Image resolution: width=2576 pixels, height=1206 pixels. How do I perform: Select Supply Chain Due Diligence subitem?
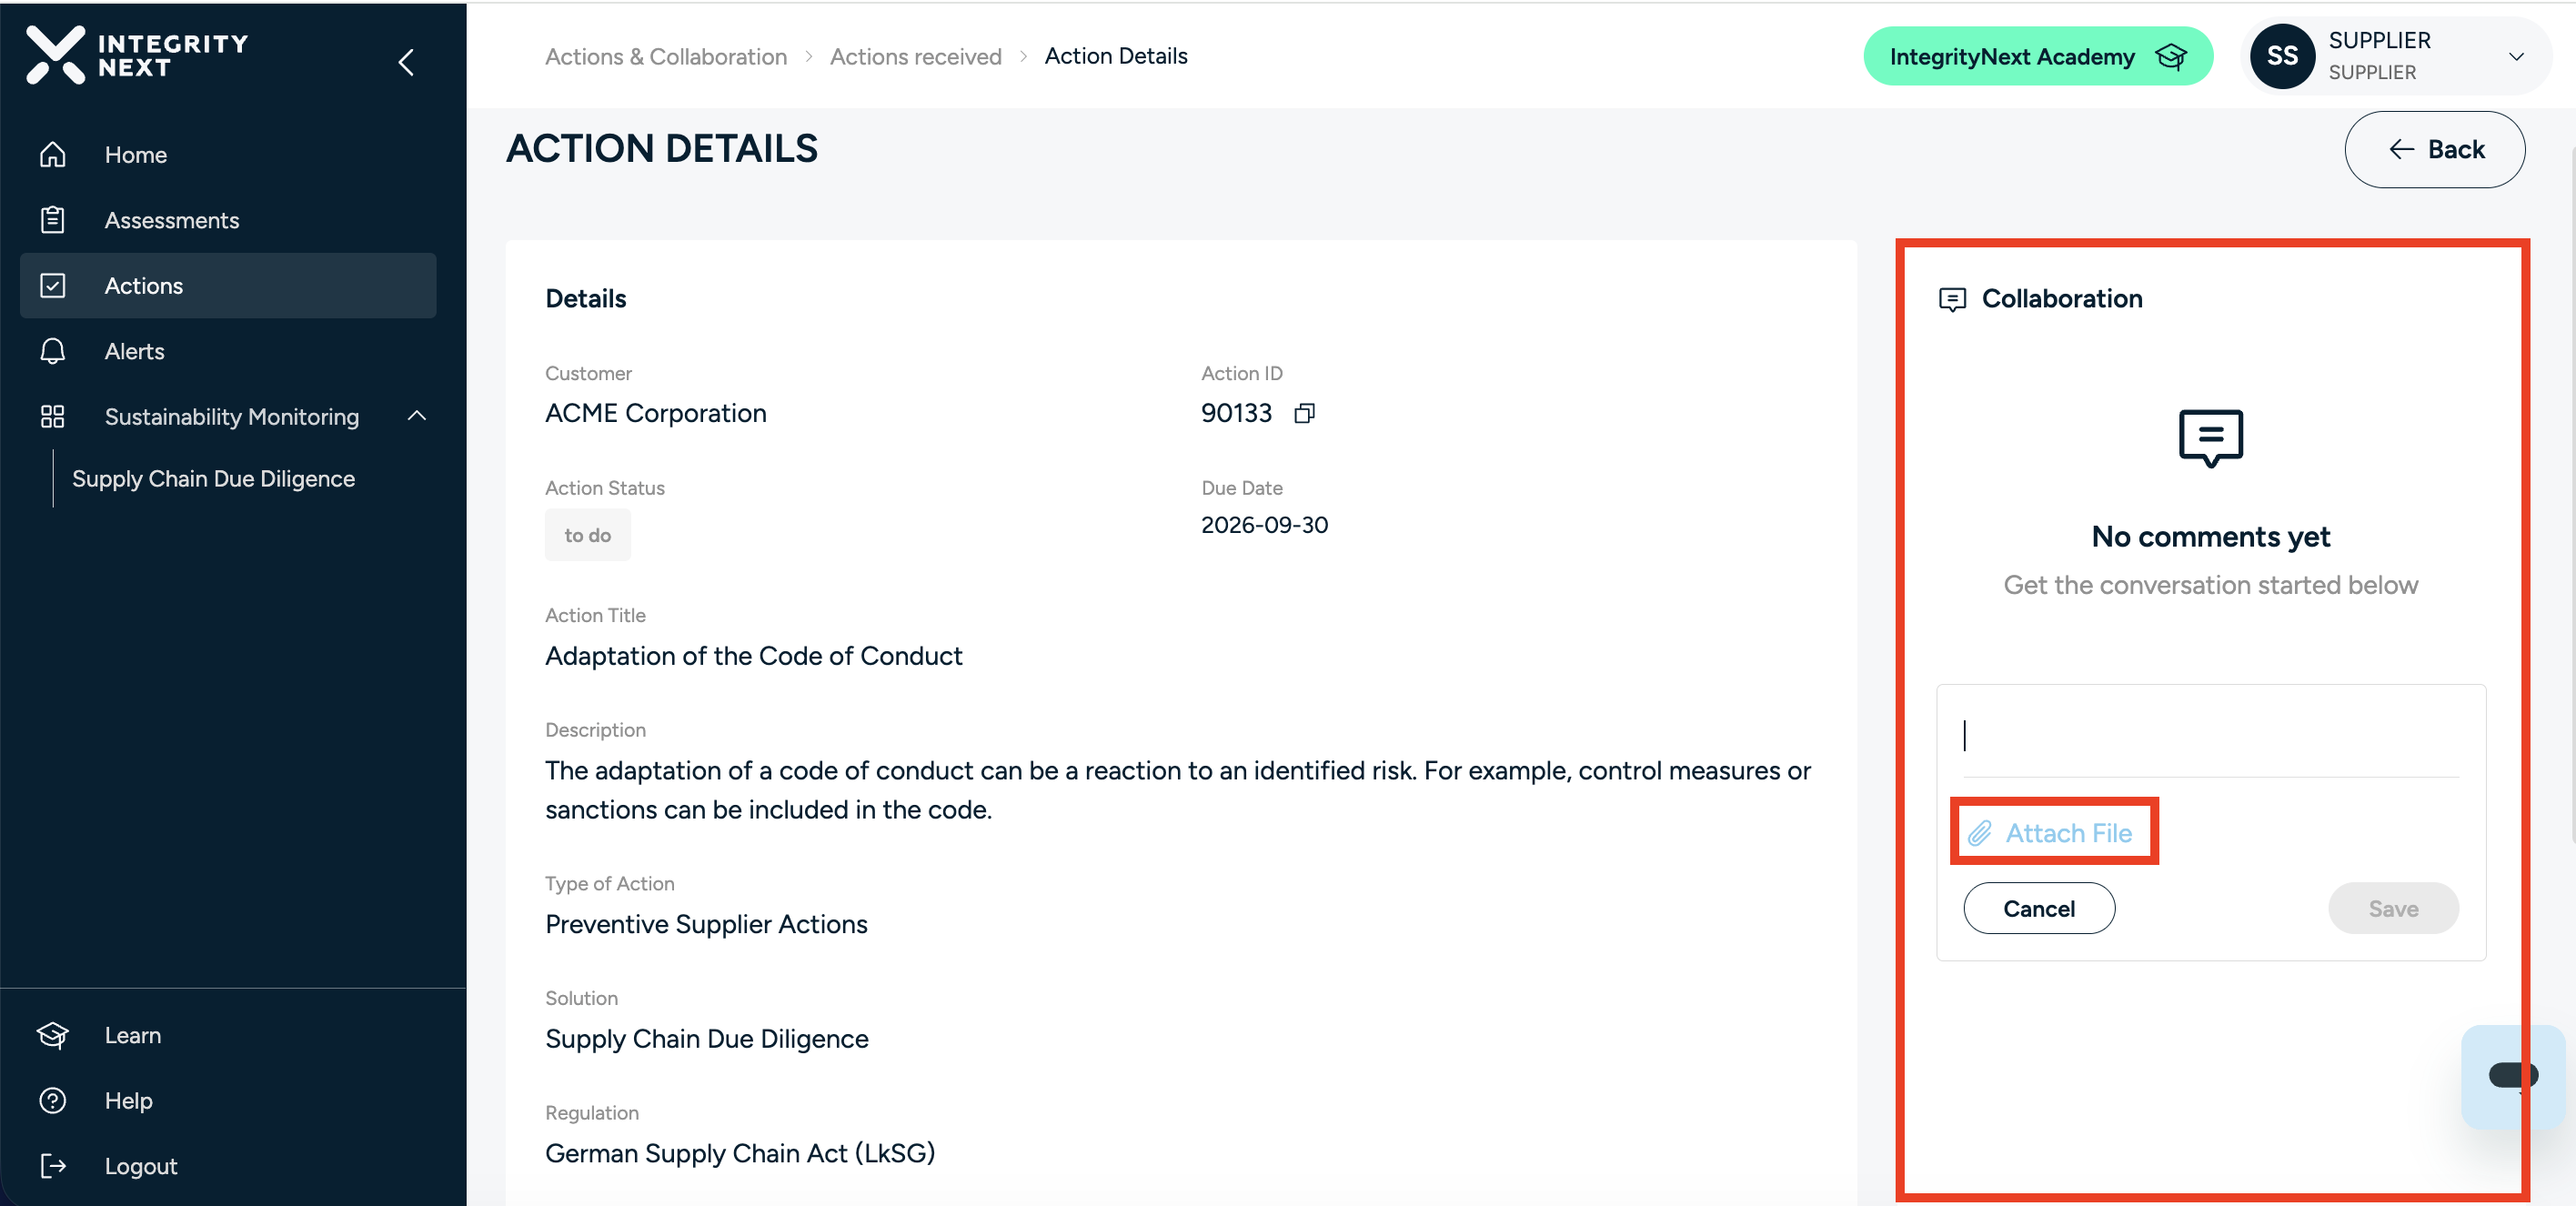click(213, 478)
